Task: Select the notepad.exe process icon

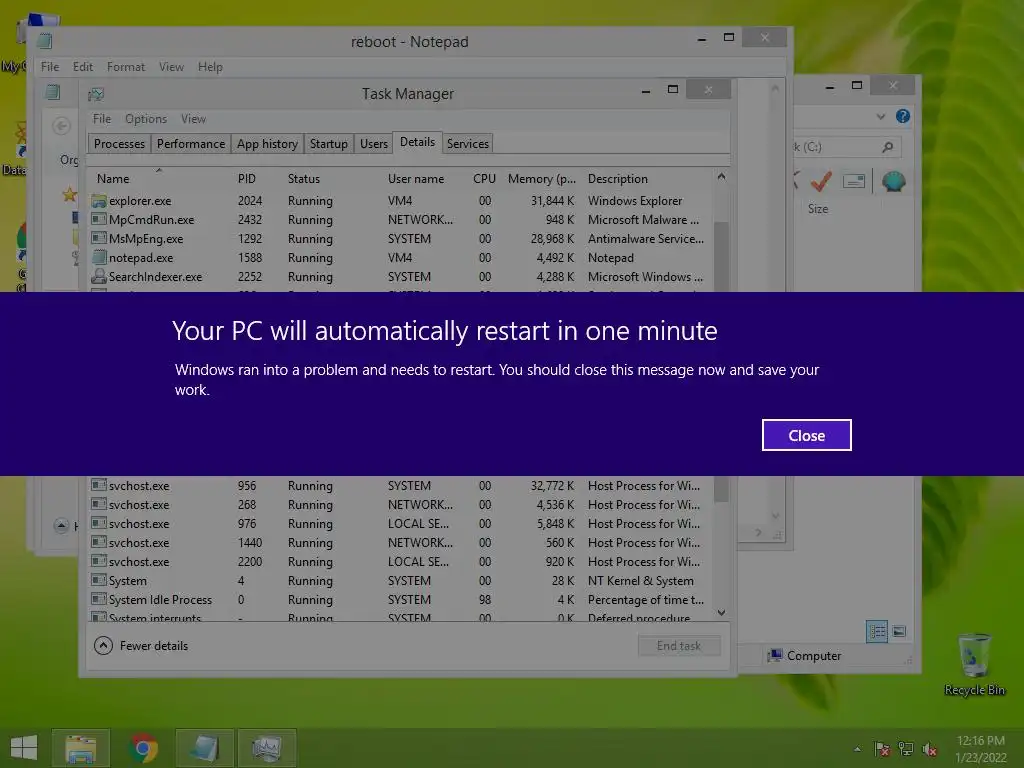Action: 99,257
